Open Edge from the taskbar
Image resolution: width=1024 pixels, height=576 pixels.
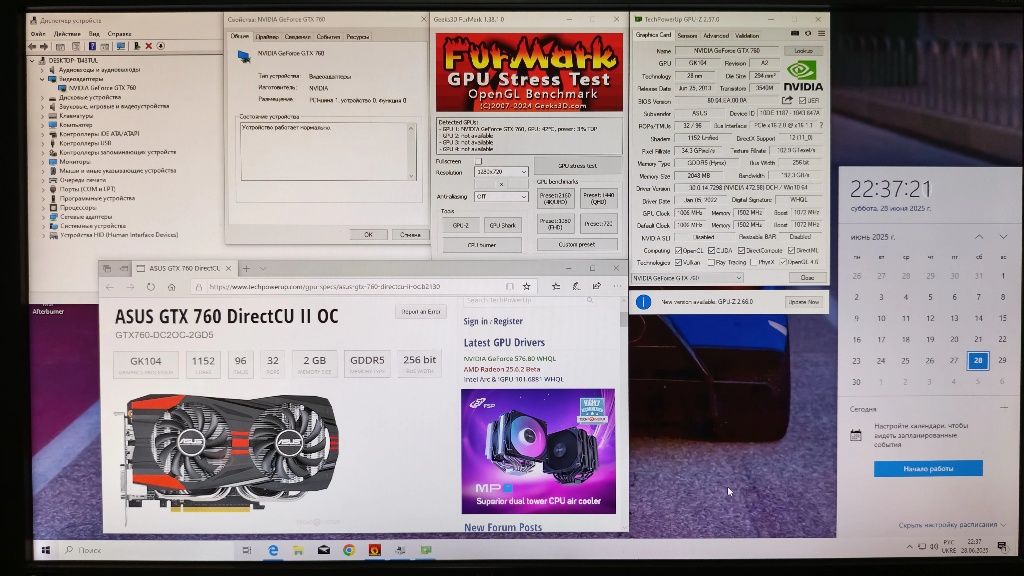tap(273, 550)
